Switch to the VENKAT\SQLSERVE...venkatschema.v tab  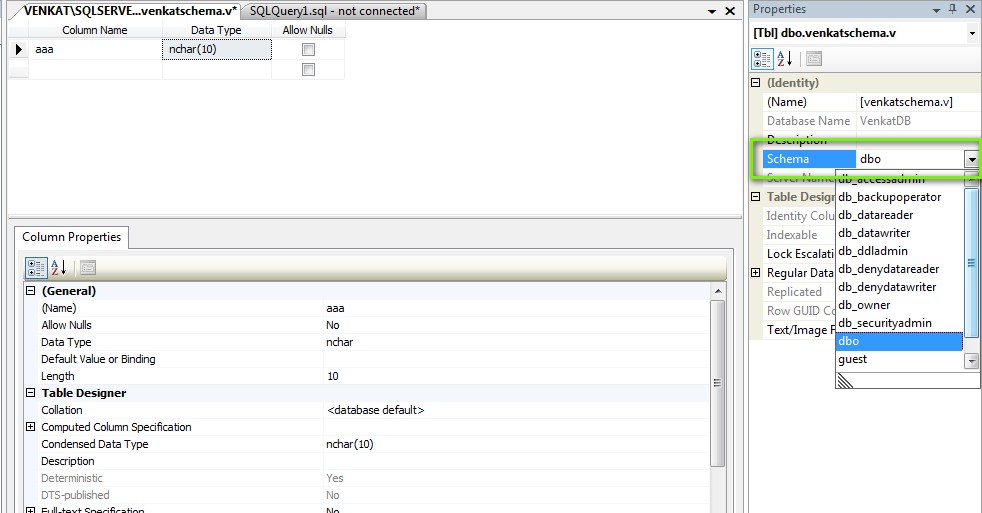click(x=130, y=11)
